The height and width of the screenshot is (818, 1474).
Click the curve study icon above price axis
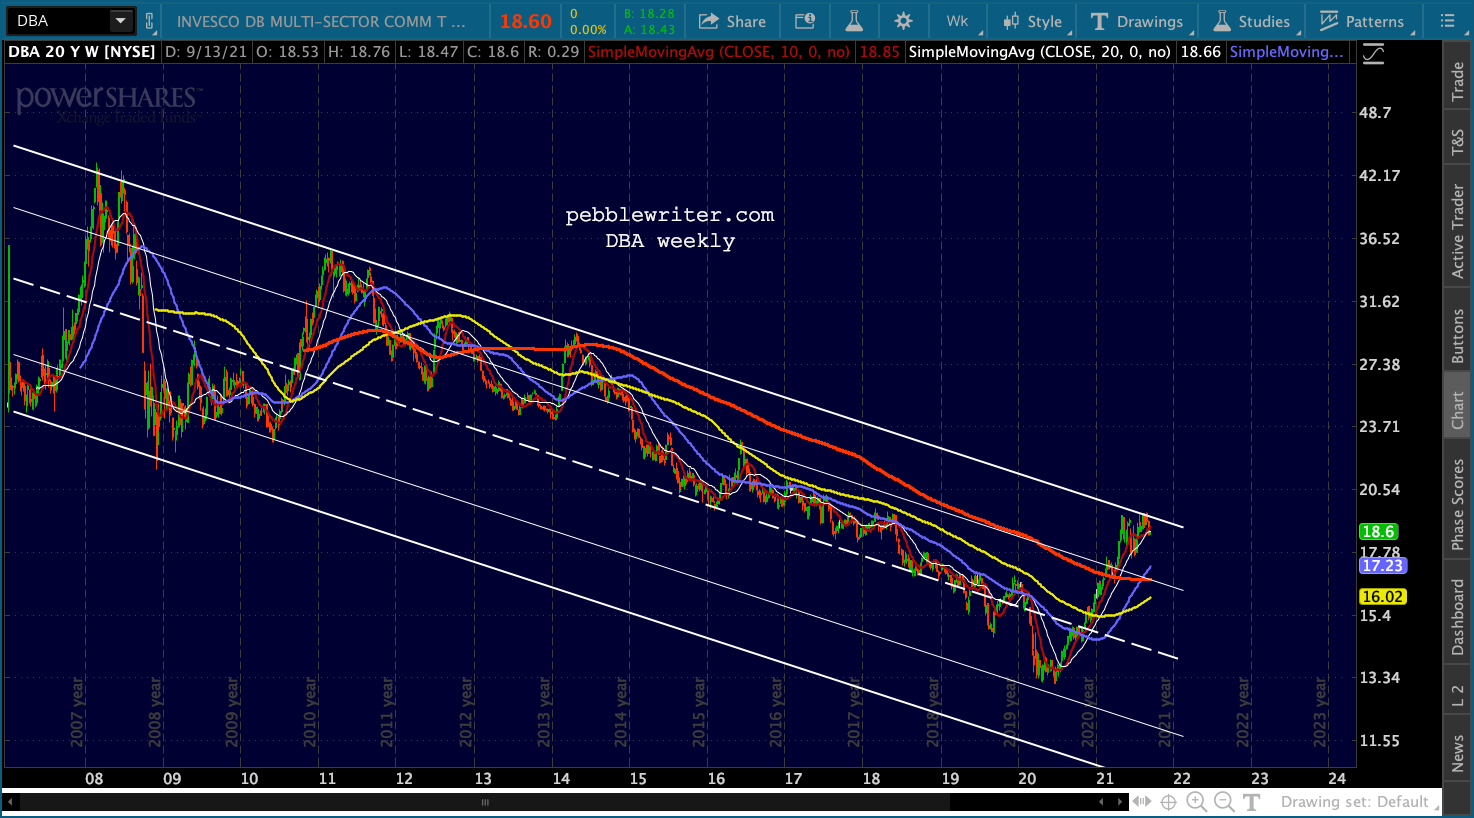pos(1374,53)
